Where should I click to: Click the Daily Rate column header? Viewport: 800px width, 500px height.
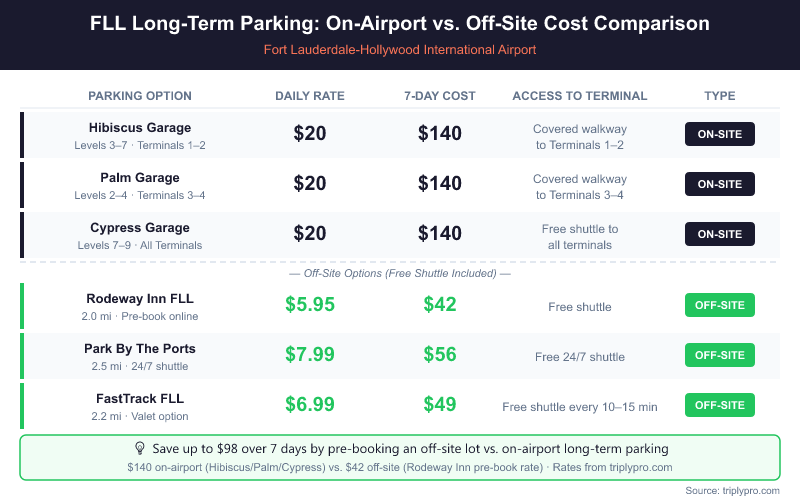pos(310,96)
